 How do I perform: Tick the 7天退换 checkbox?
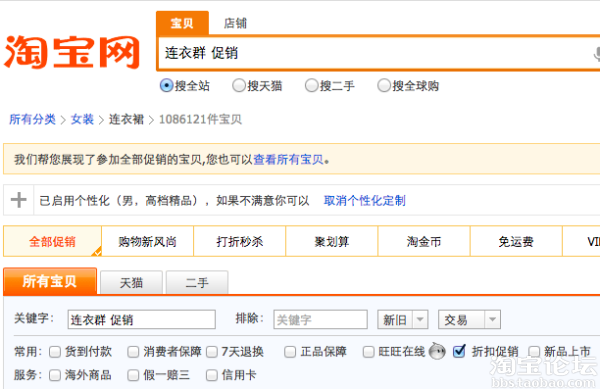click(x=212, y=352)
